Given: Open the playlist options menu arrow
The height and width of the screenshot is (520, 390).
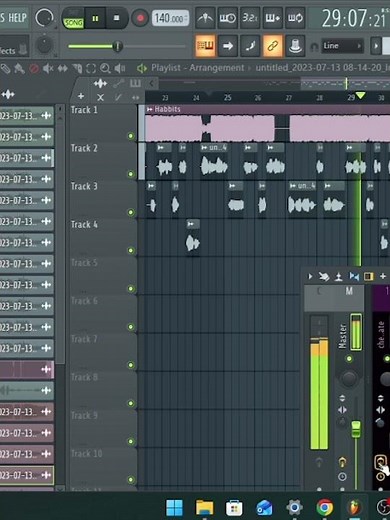Looking at the screenshot, I should click(x=142, y=69).
